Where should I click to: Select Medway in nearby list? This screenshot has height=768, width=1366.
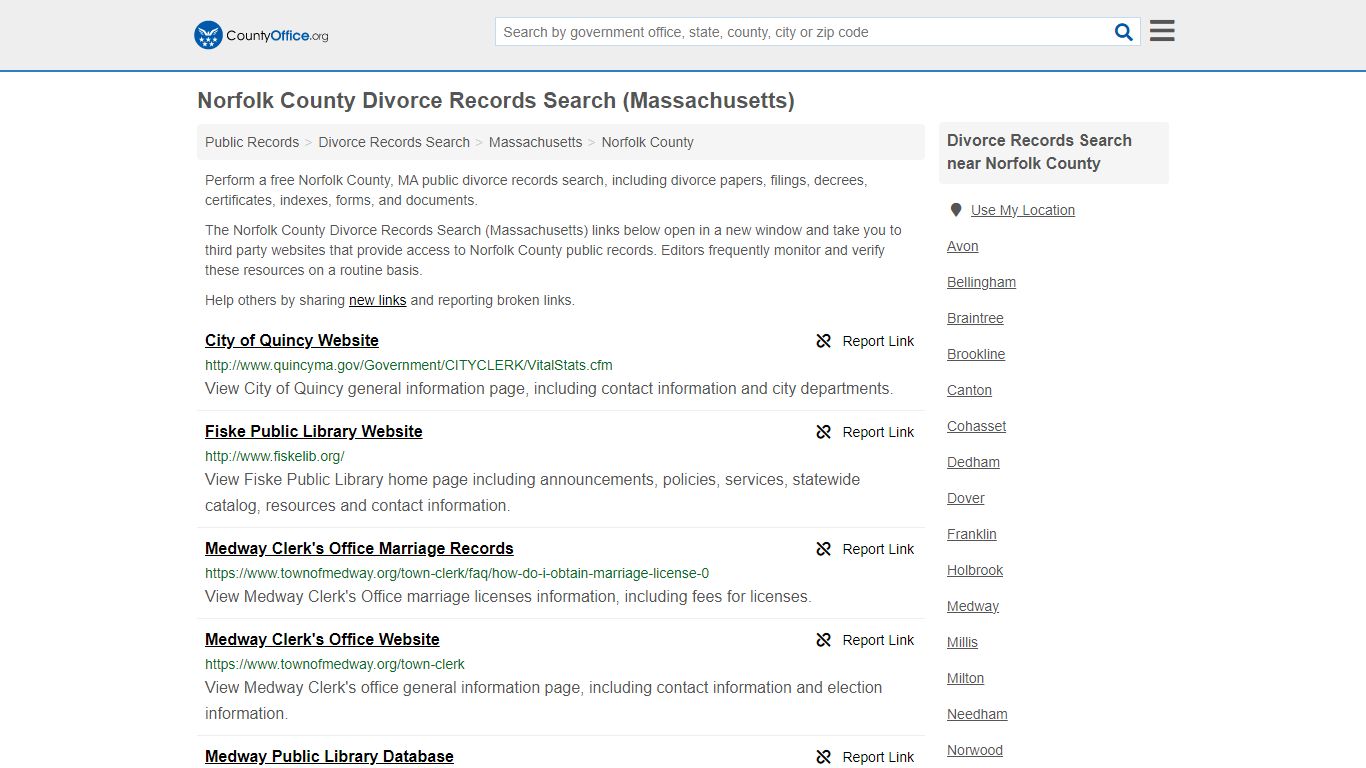(x=973, y=606)
